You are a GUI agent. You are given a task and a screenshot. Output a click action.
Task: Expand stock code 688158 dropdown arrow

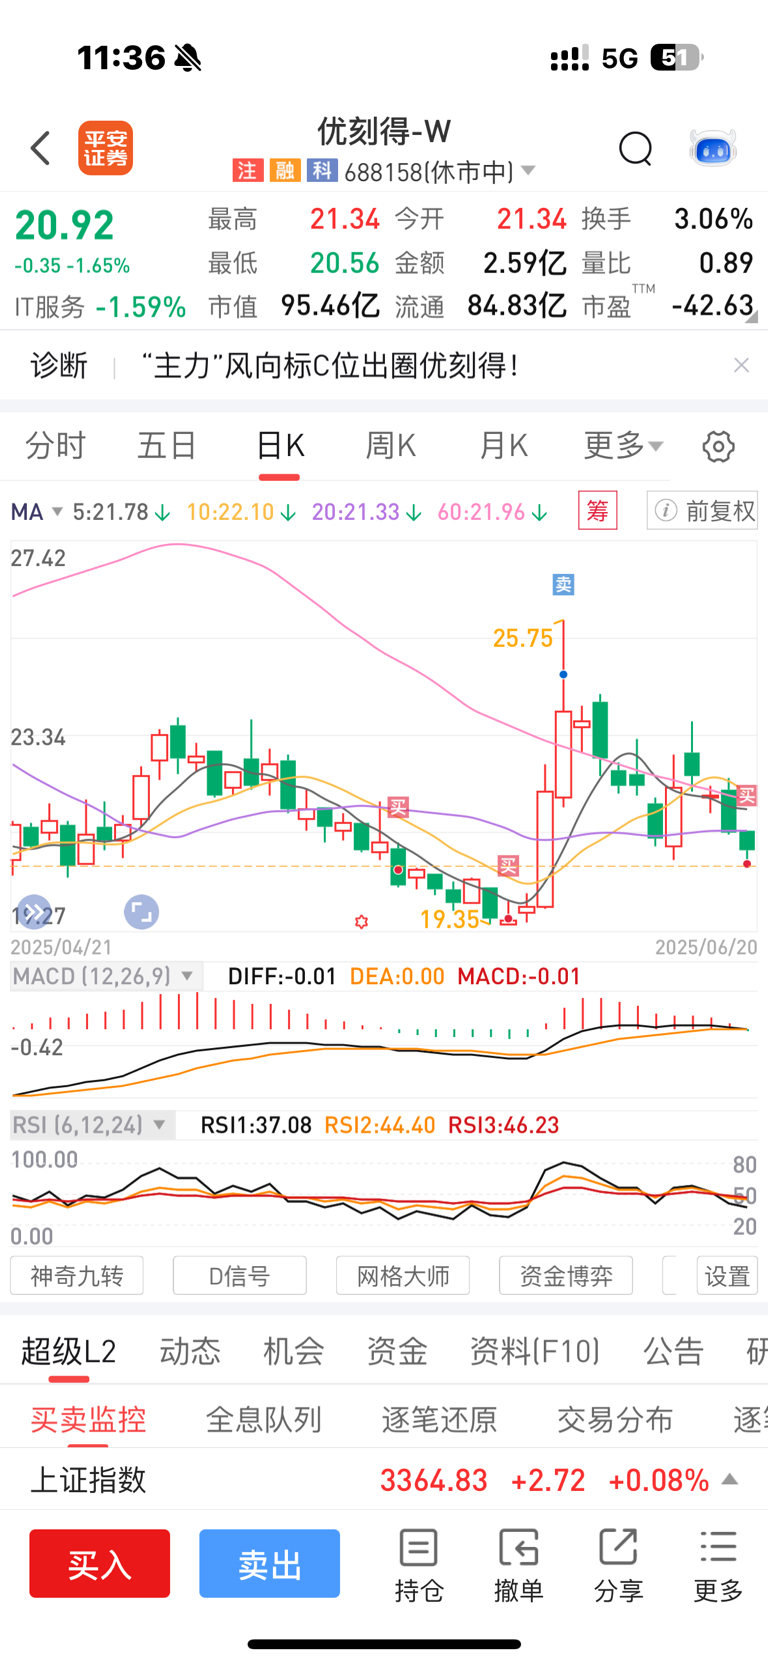click(x=528, y=171)
